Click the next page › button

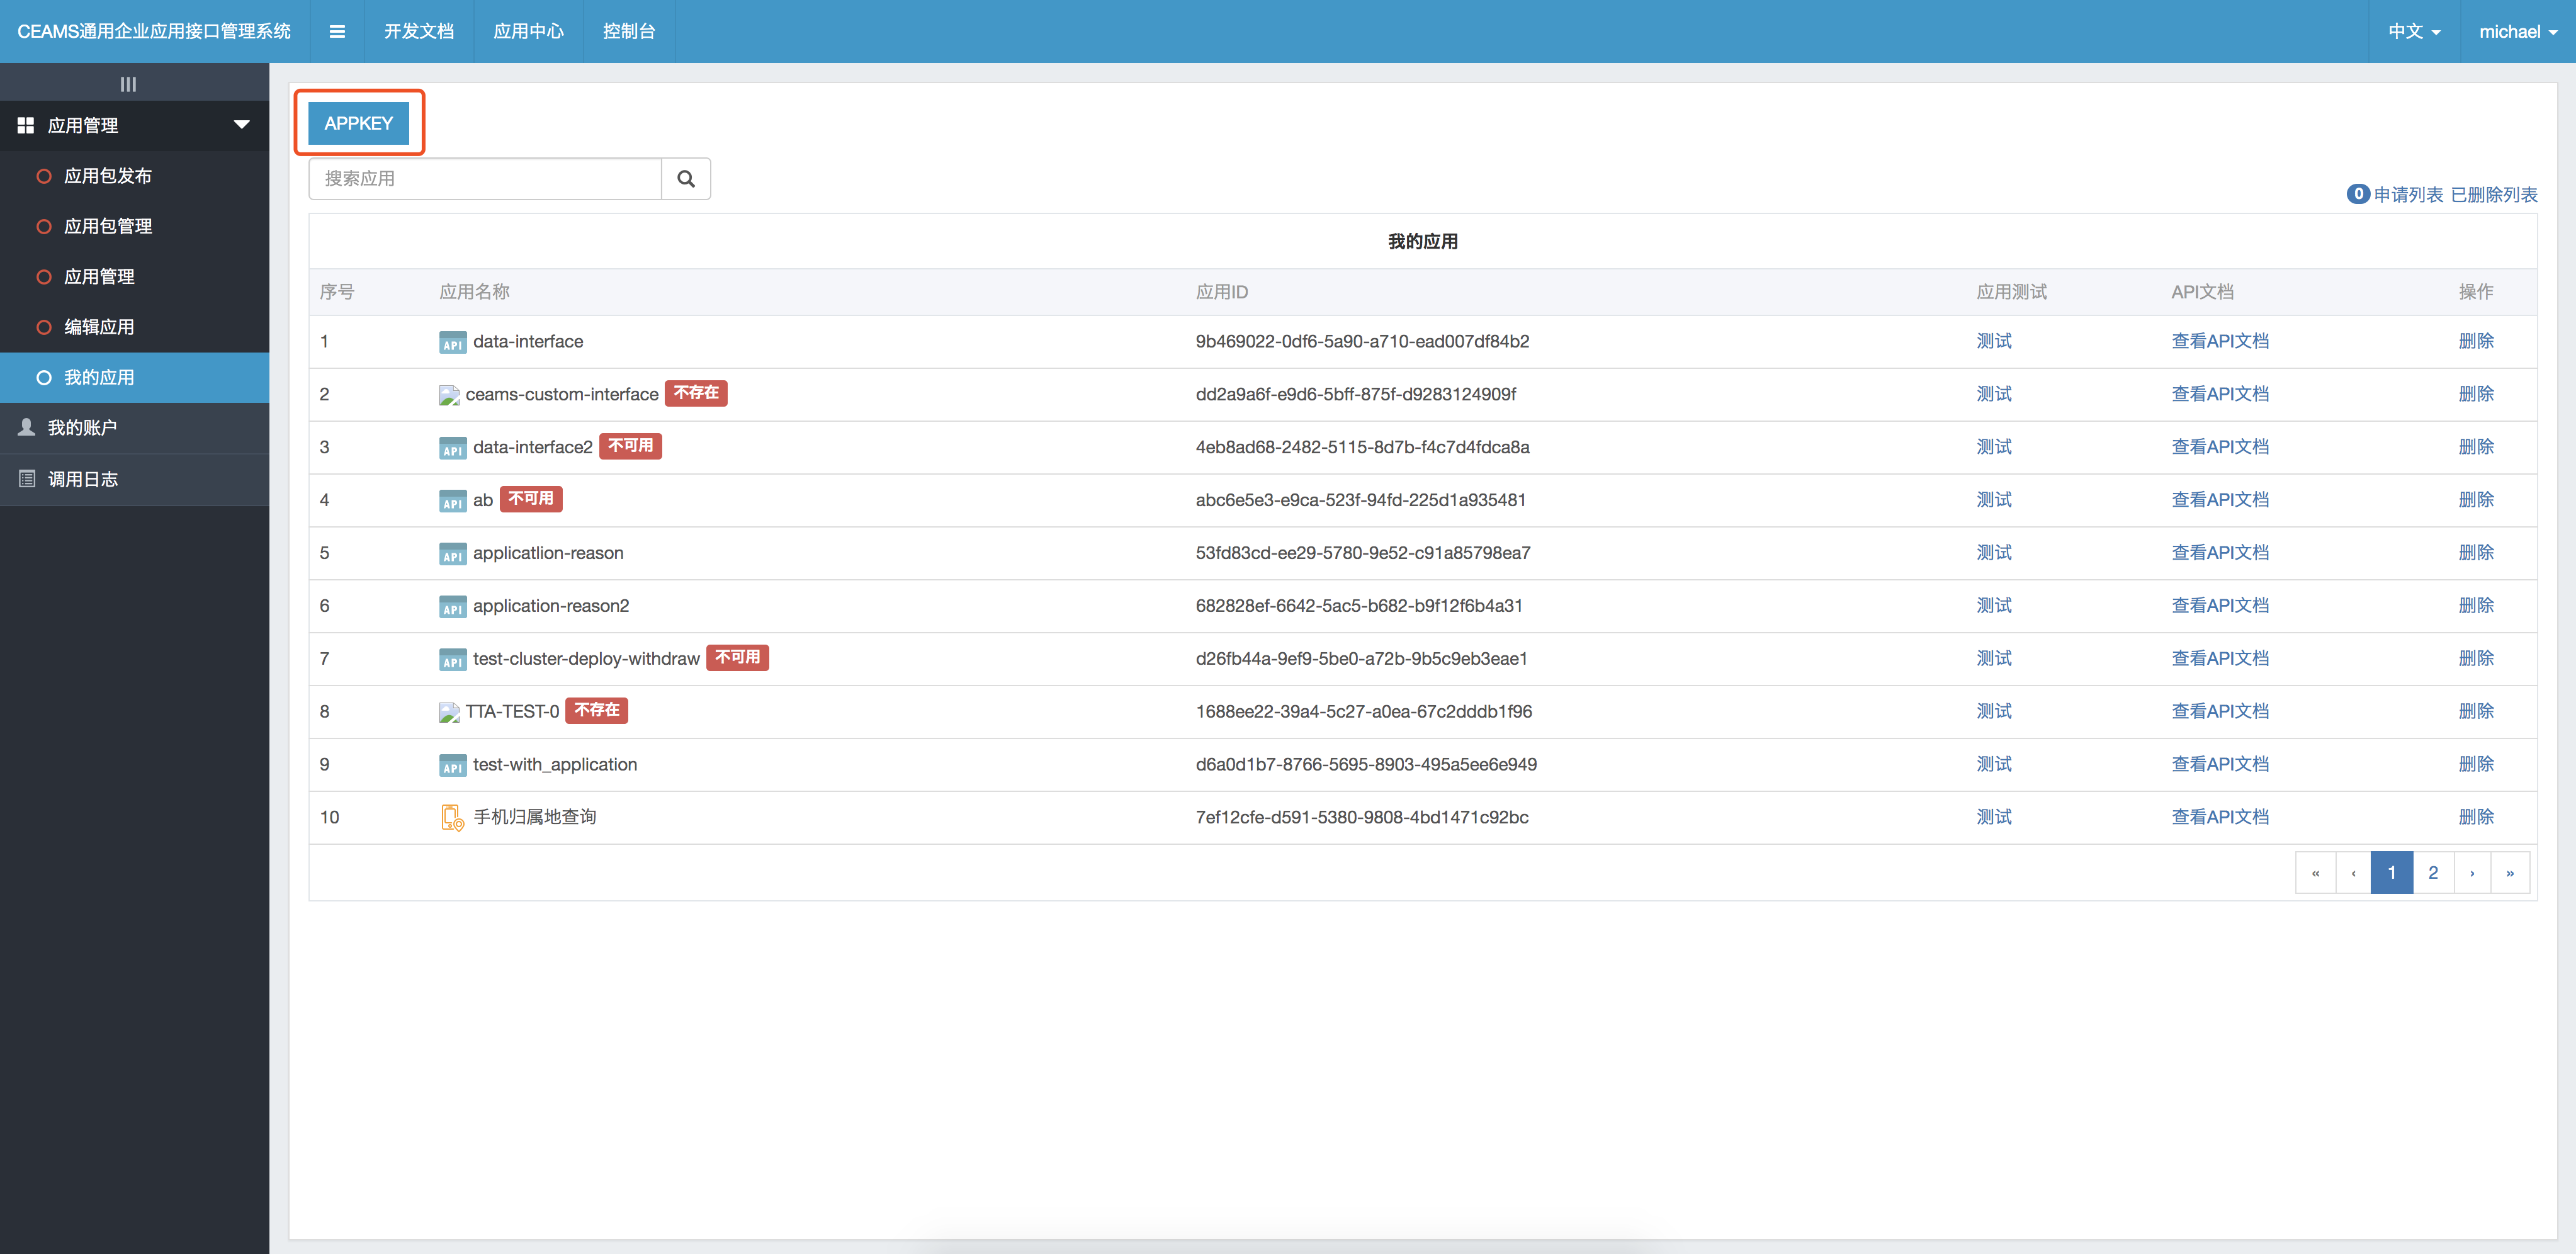(x=2472, y=872)
